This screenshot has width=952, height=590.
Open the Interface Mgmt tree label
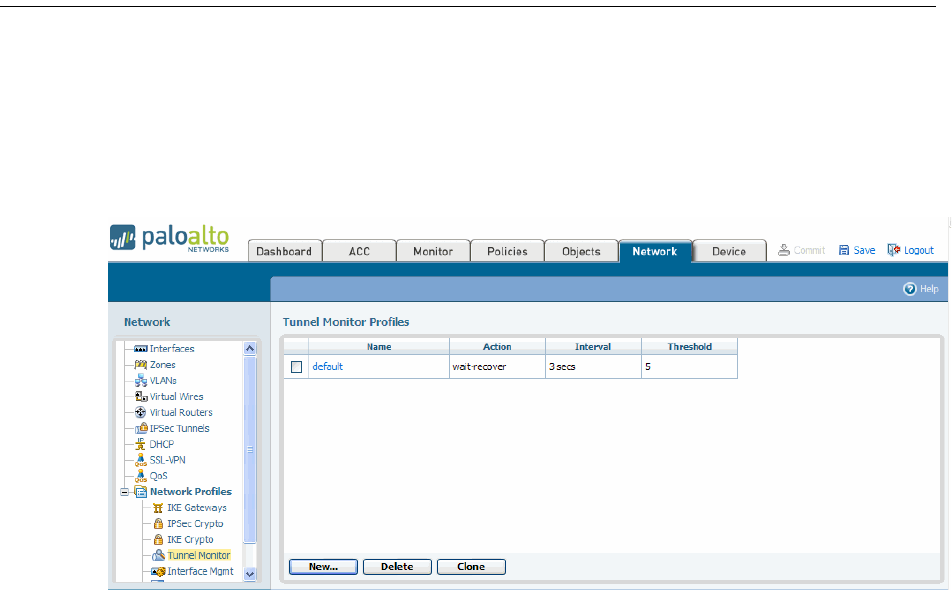[x=200, y=571]
